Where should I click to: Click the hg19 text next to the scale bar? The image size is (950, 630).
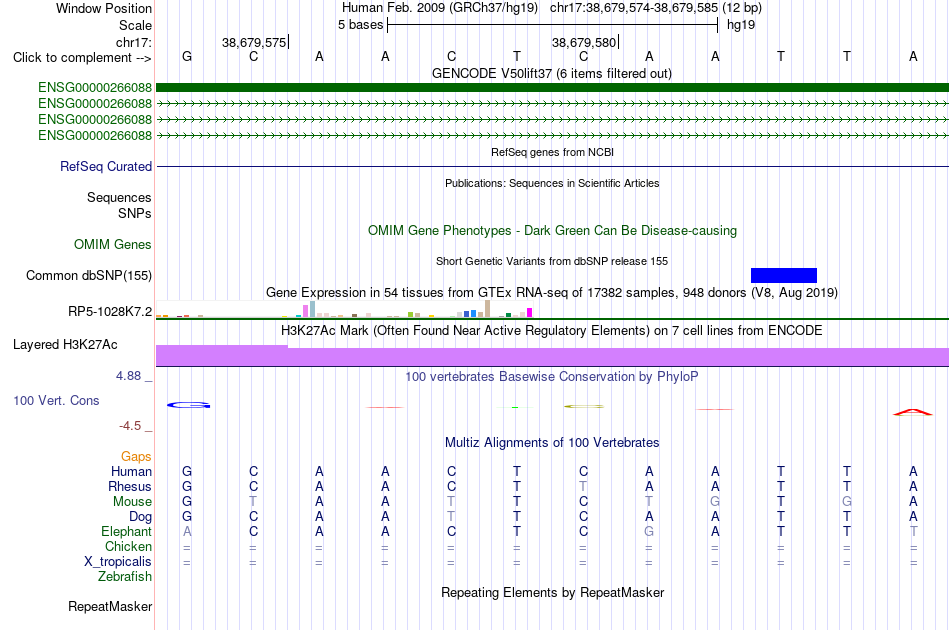click(x=741, y=25)
